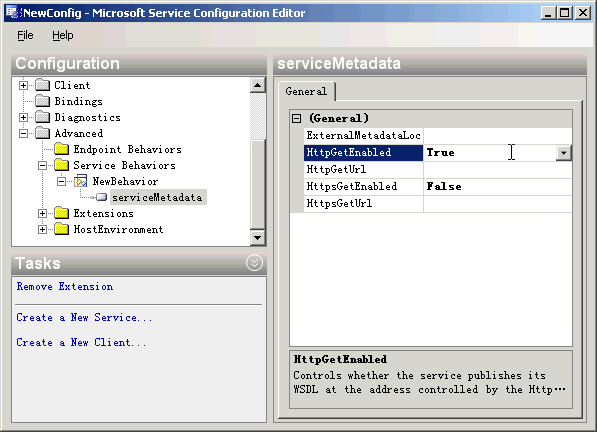Click Create a New Service link
Viewport: 597px width, 432px height.
coord(84,317)
